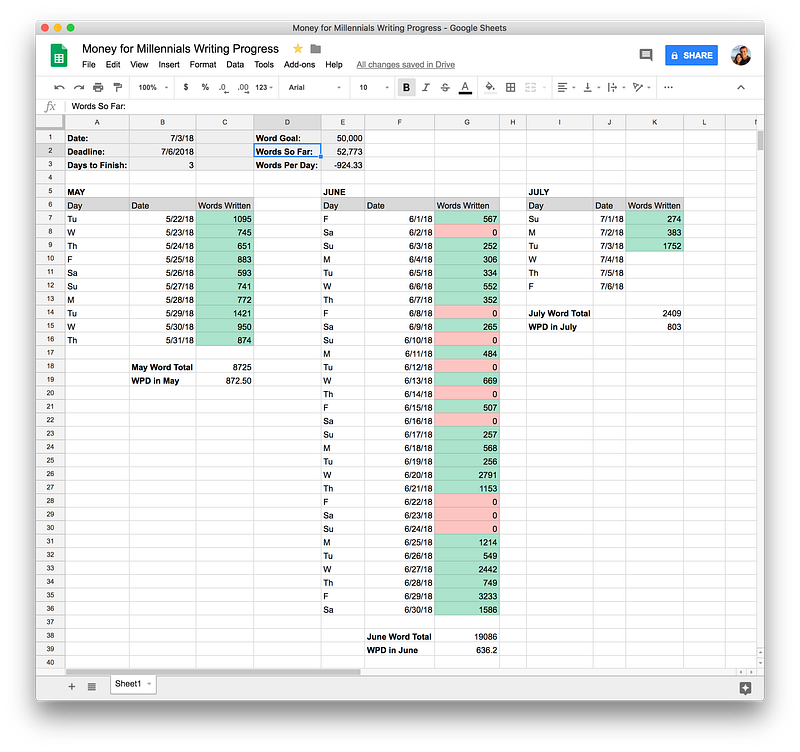The width and height of the screenshot is (800, 752).
Task: Select the 'WPD in July' cell
Action: (560, 327)
